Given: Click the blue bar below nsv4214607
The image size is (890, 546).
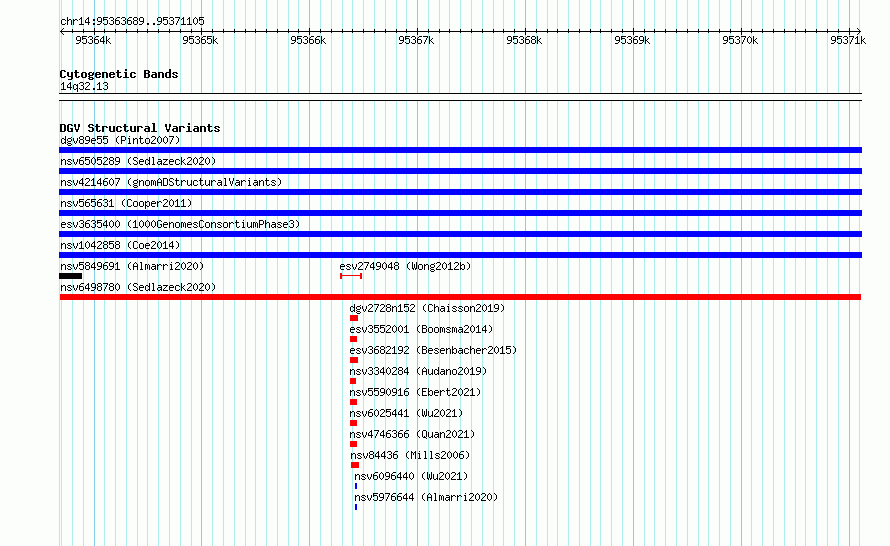Looking at the screenshot, I should (x=460, y=192).
